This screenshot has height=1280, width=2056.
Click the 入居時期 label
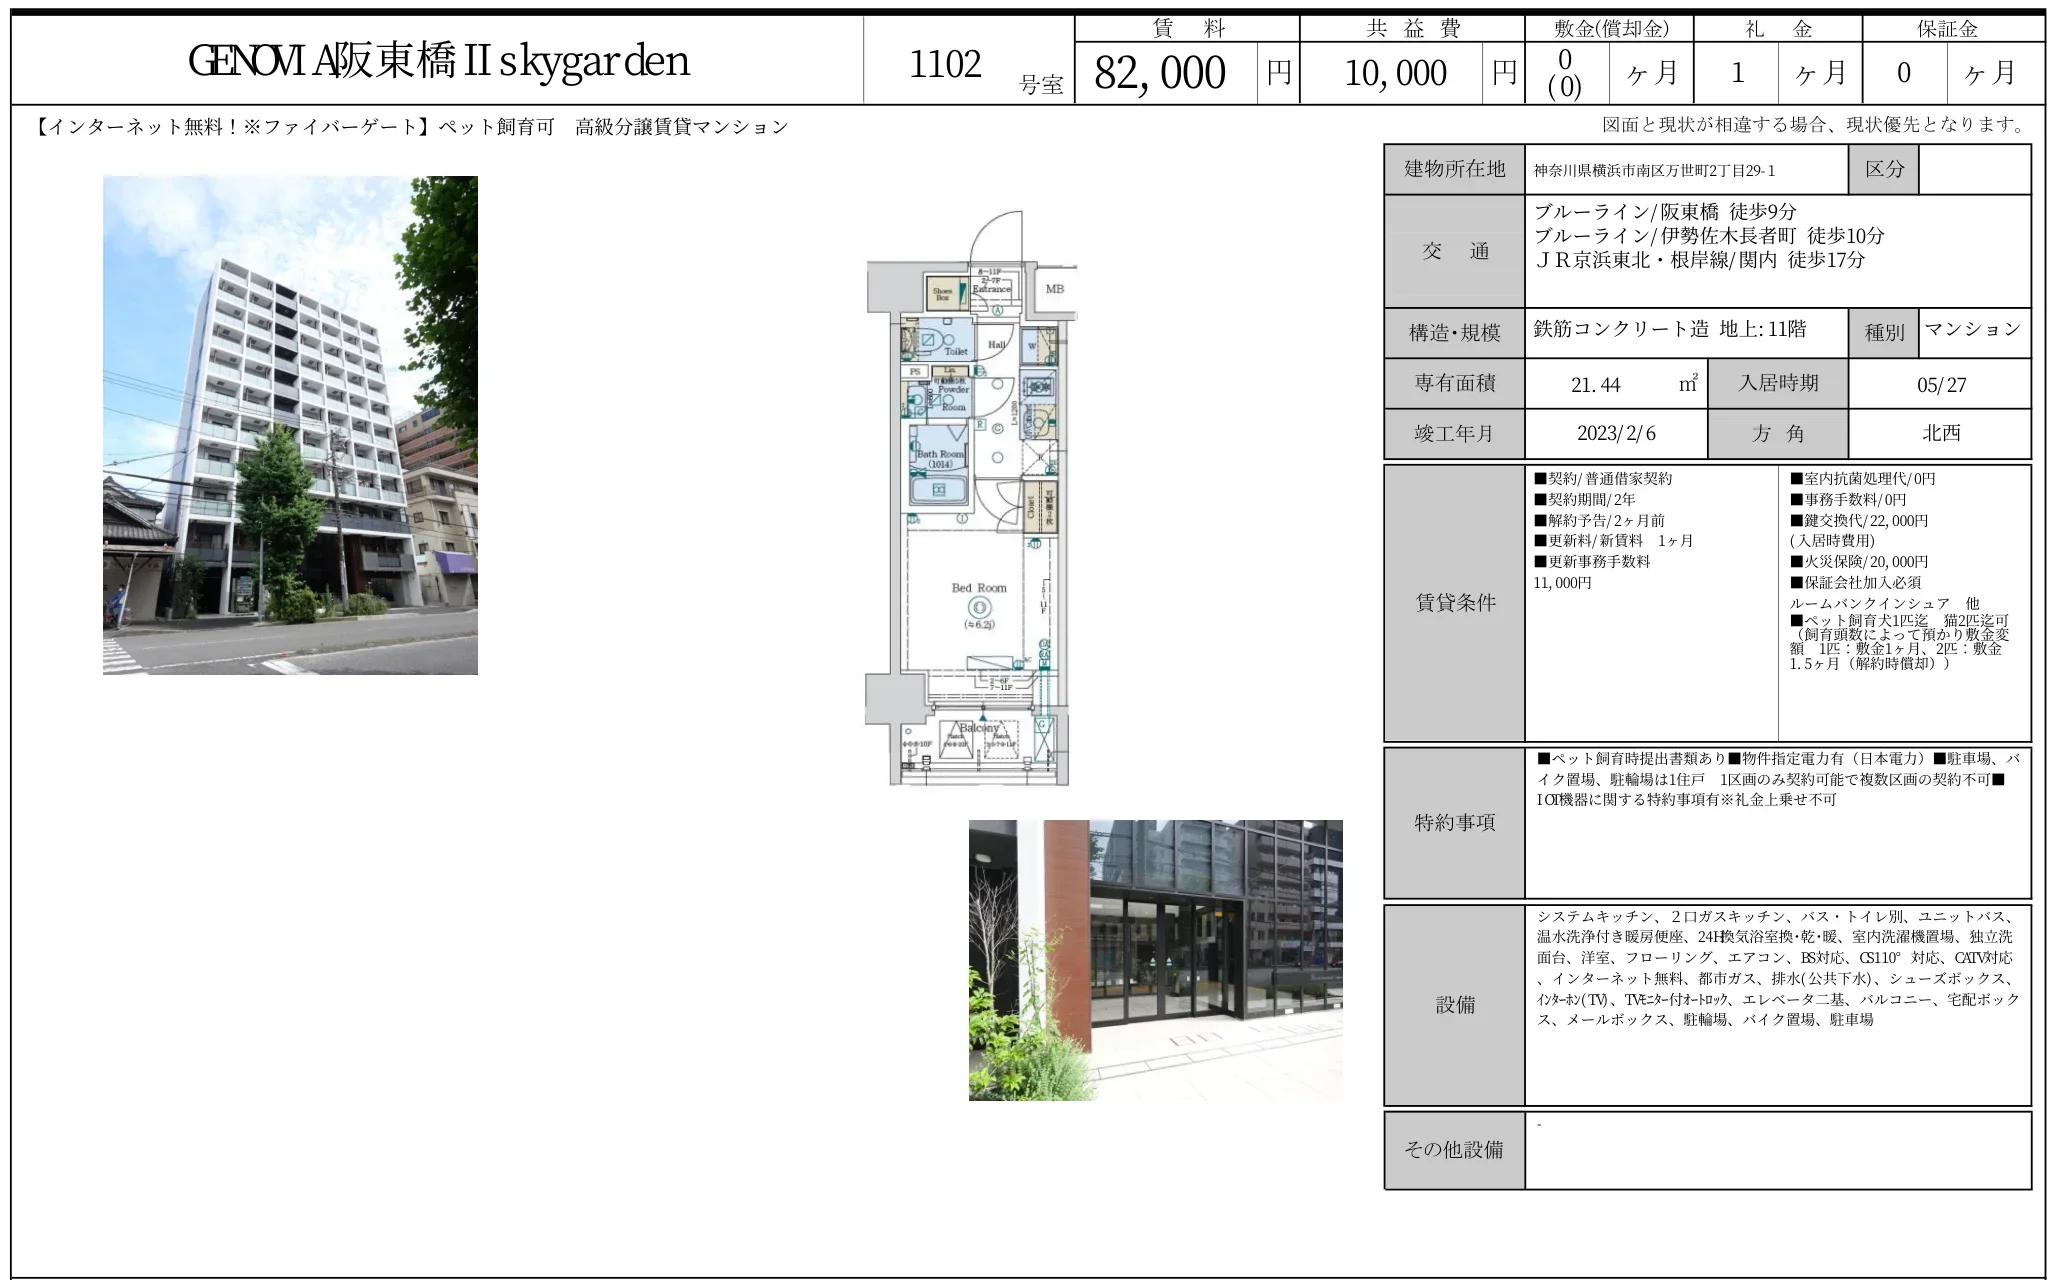(1778, 383)
